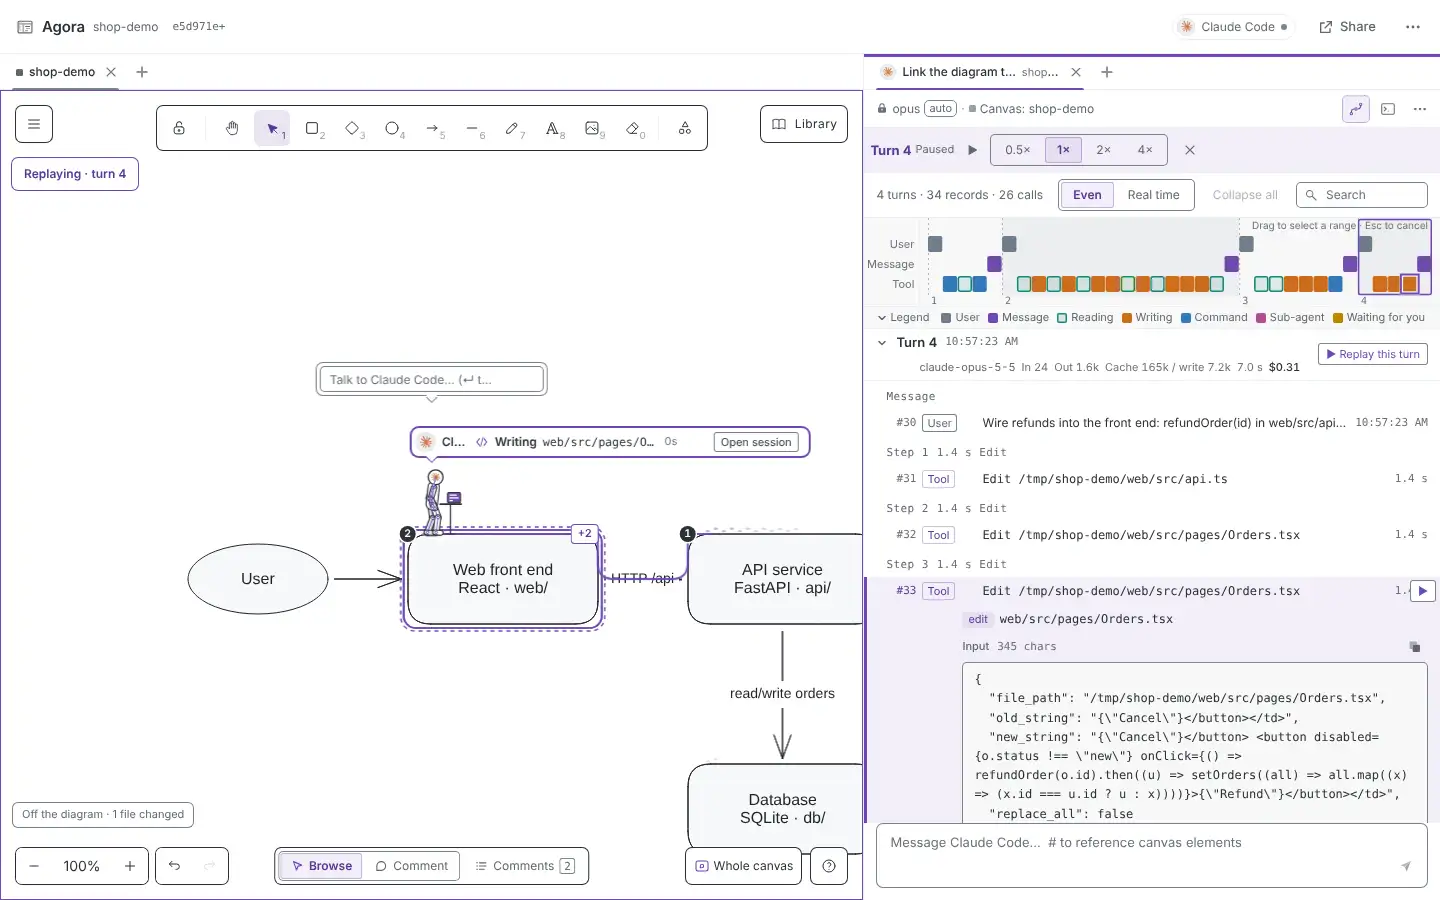Image resolution: width=1440 pixels, height=900 pixels.
Task: Select the Insert image tool
Action: coord(592,128)
